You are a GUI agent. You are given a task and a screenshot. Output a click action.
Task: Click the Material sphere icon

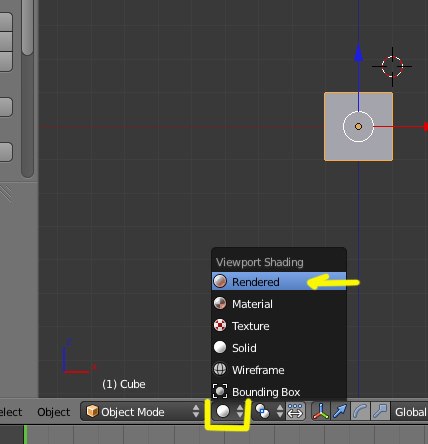point(220,303)
